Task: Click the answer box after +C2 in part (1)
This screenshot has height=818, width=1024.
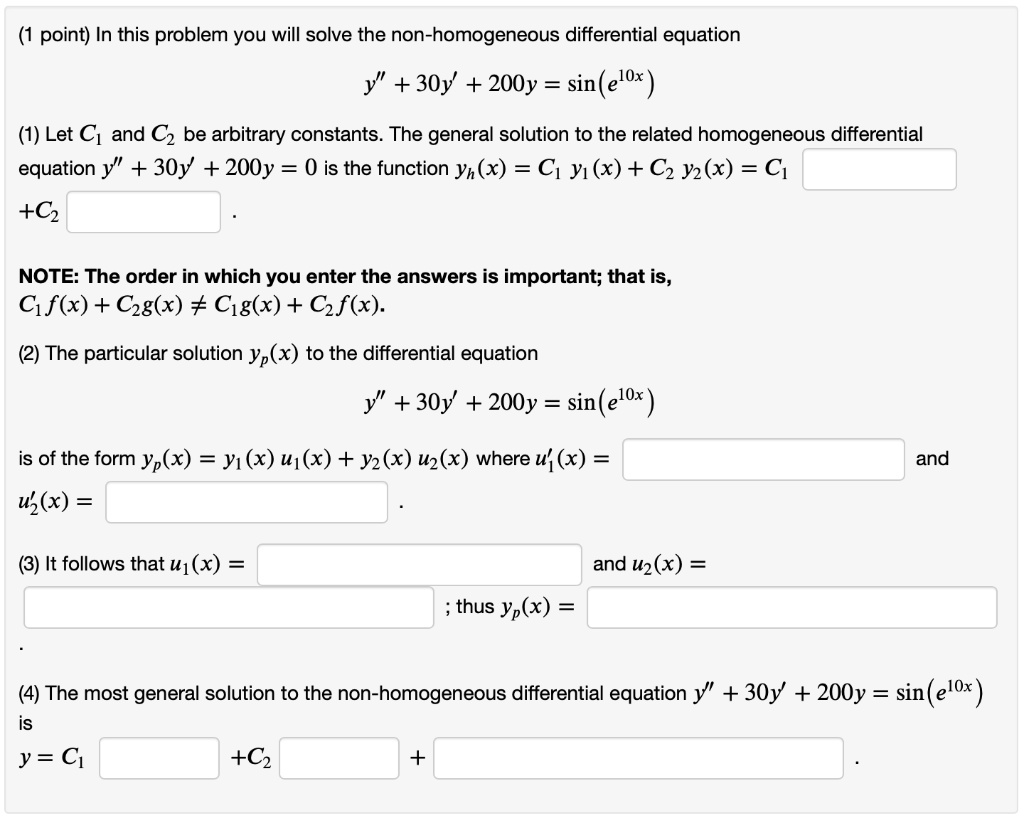Action: (144, 211)
